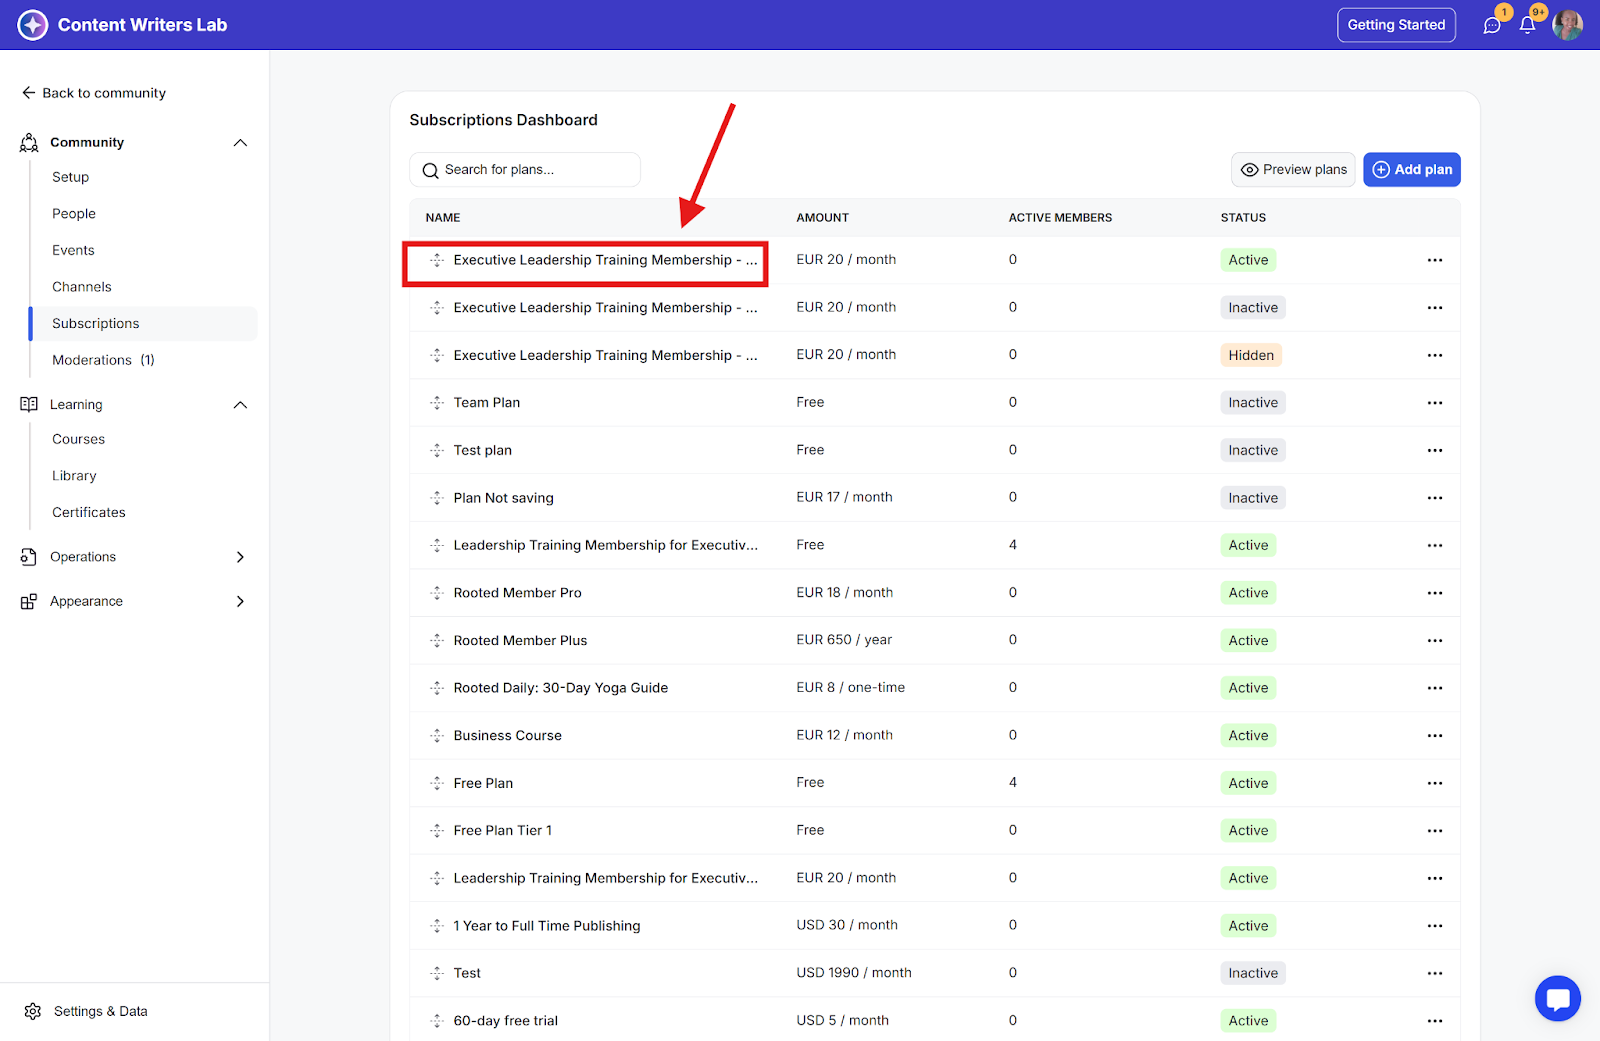
Task: Expand the Appearance section
Action: [x=240, y=602]
